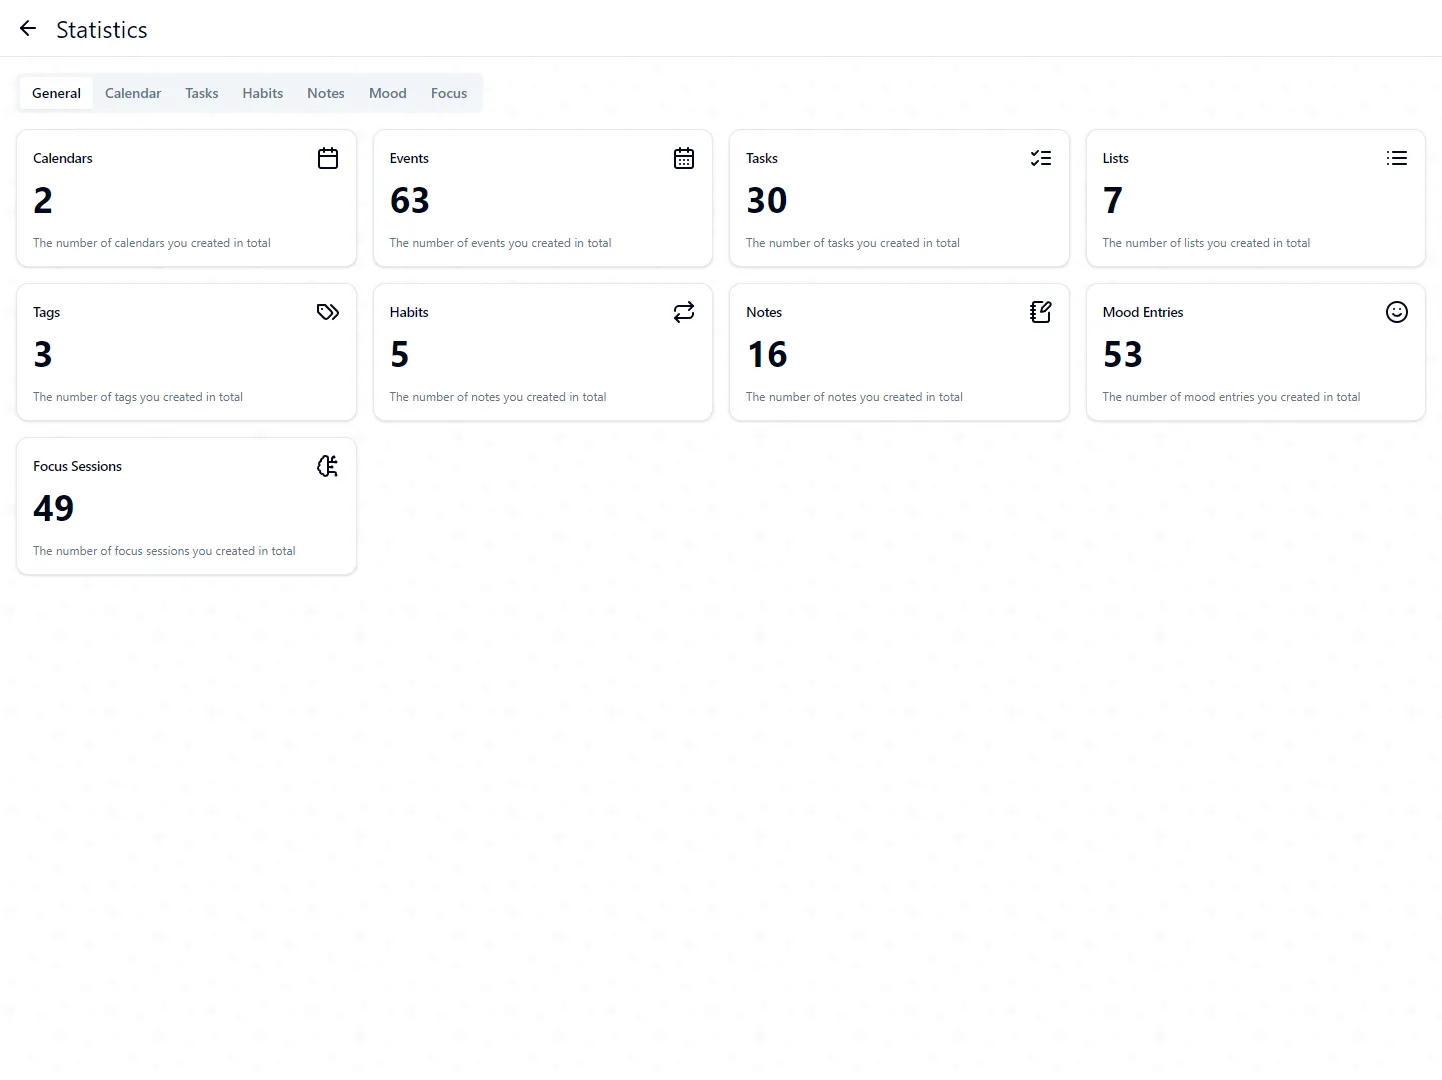Viewport: 1442px width, 1080px height.
Task: Click the back arrow next to Statistics
Action: (28, 29)
